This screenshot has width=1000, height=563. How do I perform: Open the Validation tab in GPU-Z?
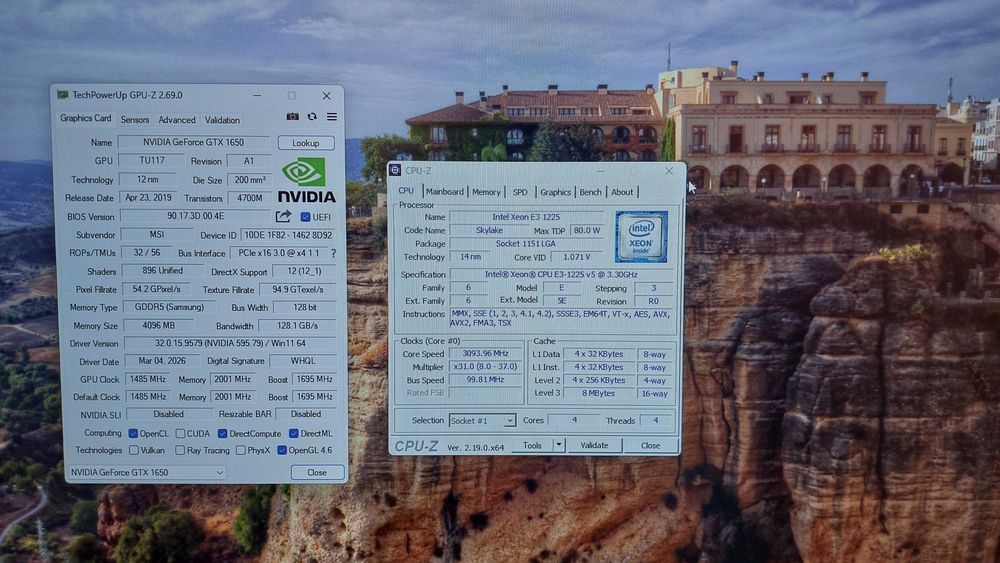coord(222,120)
